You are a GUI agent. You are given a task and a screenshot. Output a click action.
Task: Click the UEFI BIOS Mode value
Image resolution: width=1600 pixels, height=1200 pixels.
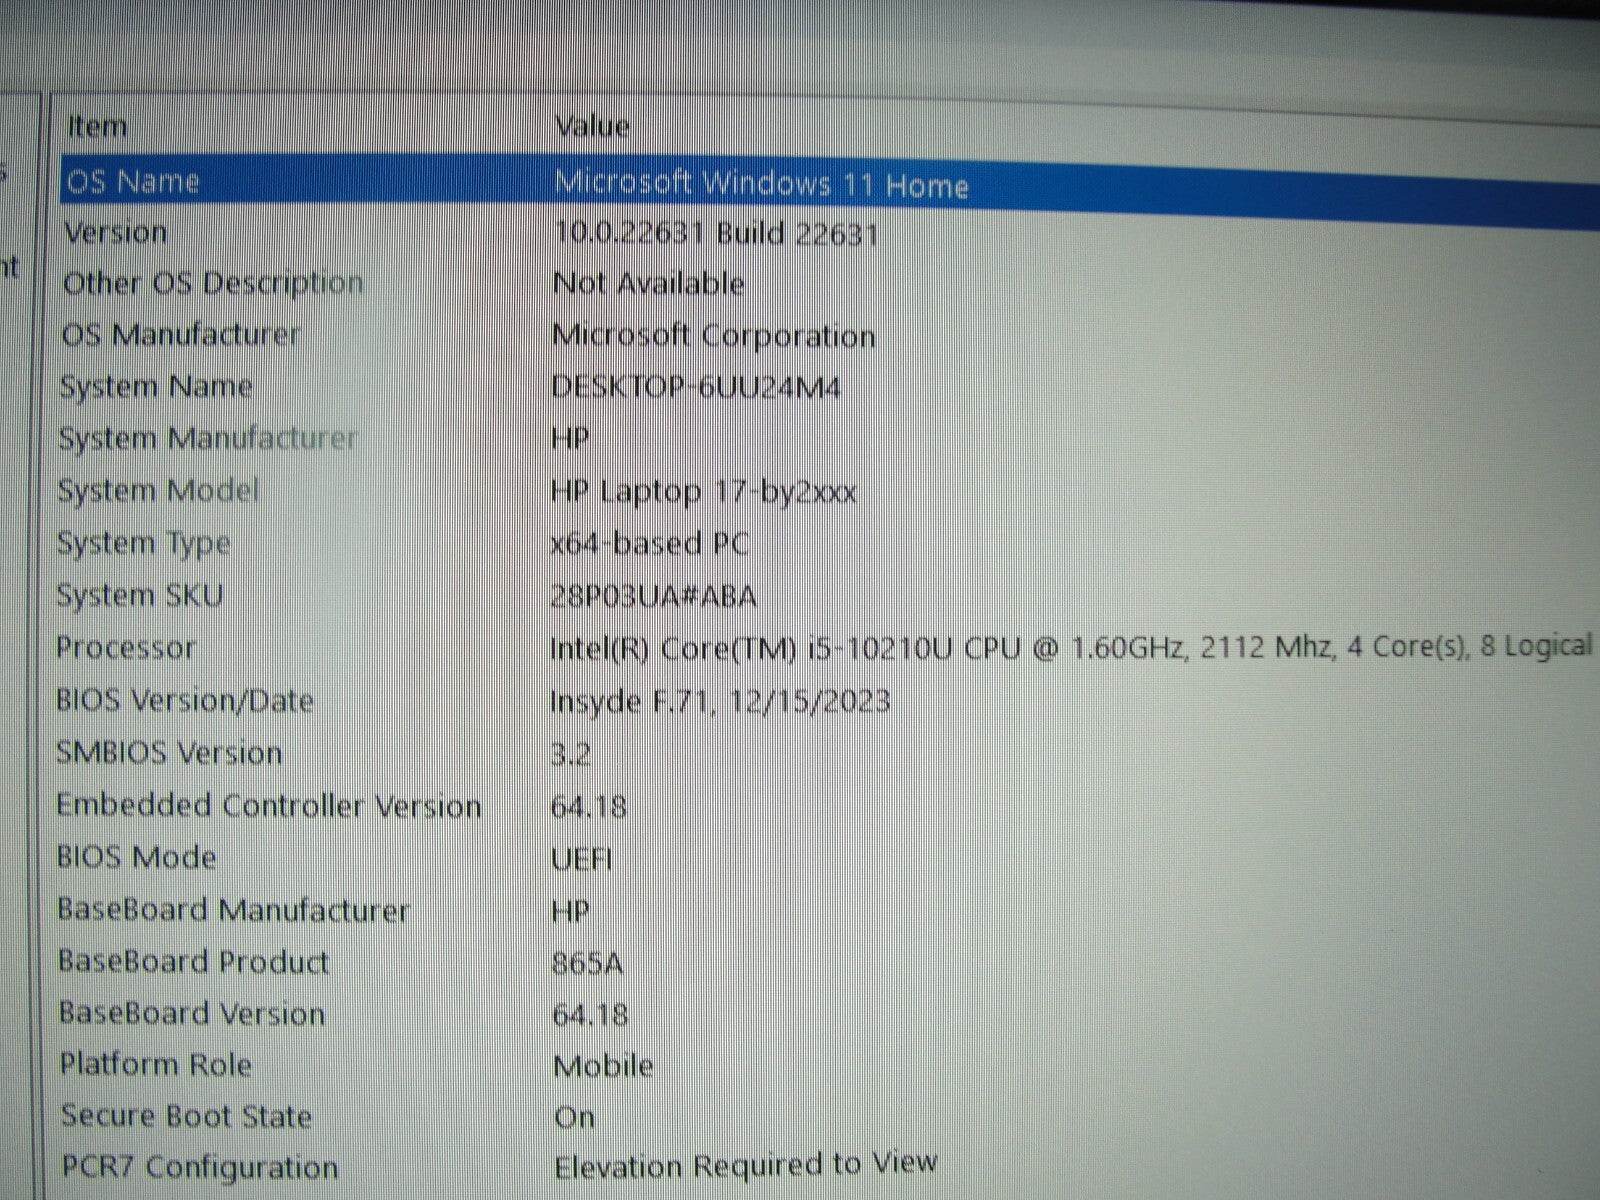581,859
